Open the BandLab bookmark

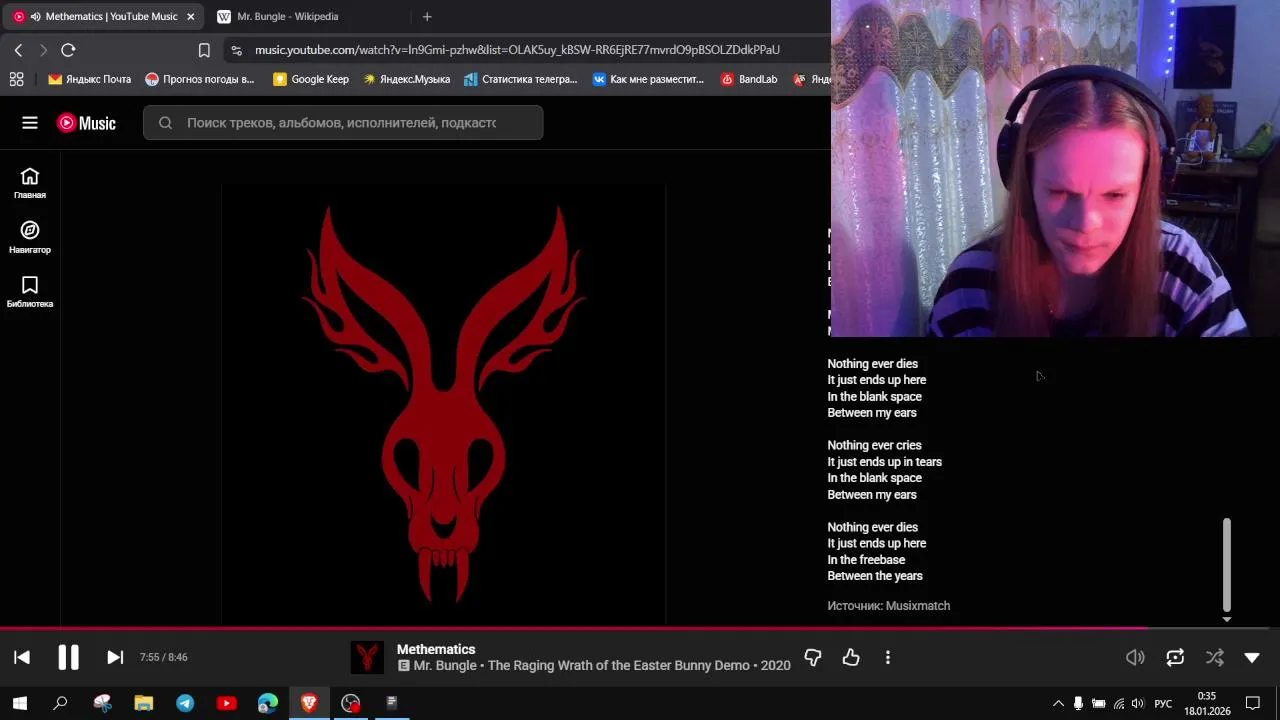pos(749,79)
